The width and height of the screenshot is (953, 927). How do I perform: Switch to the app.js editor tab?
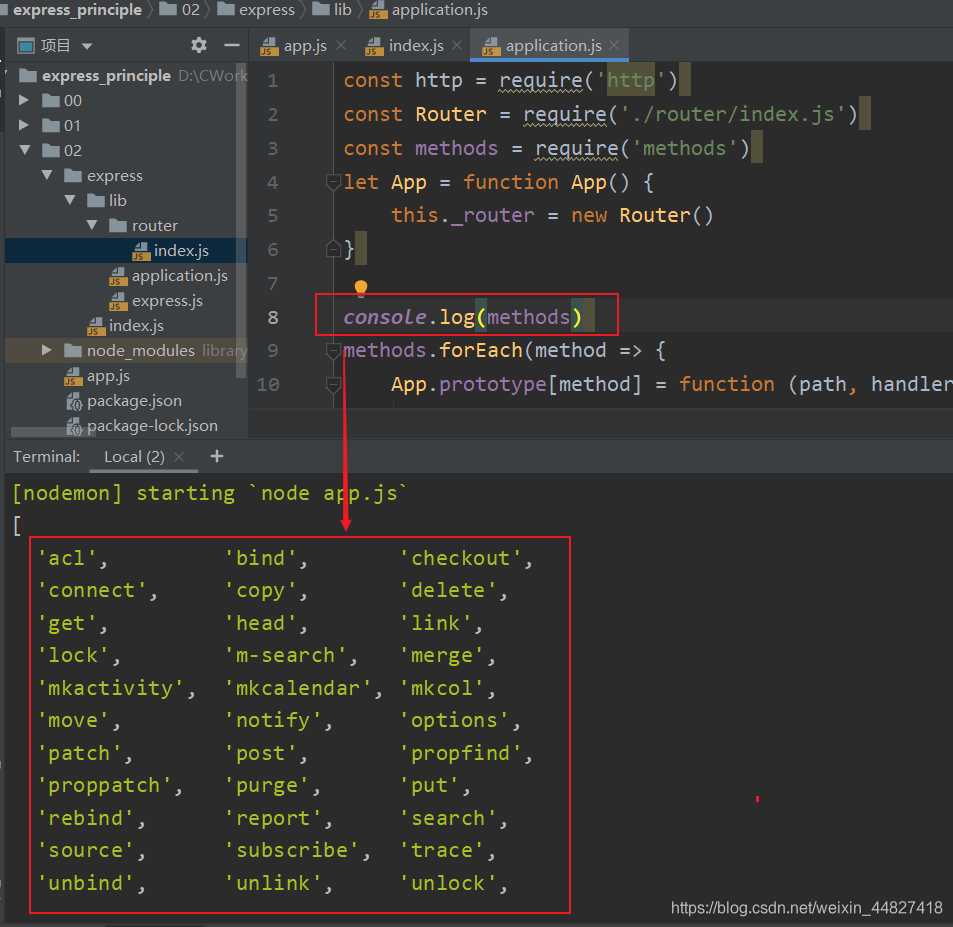[x=294, y=46]
